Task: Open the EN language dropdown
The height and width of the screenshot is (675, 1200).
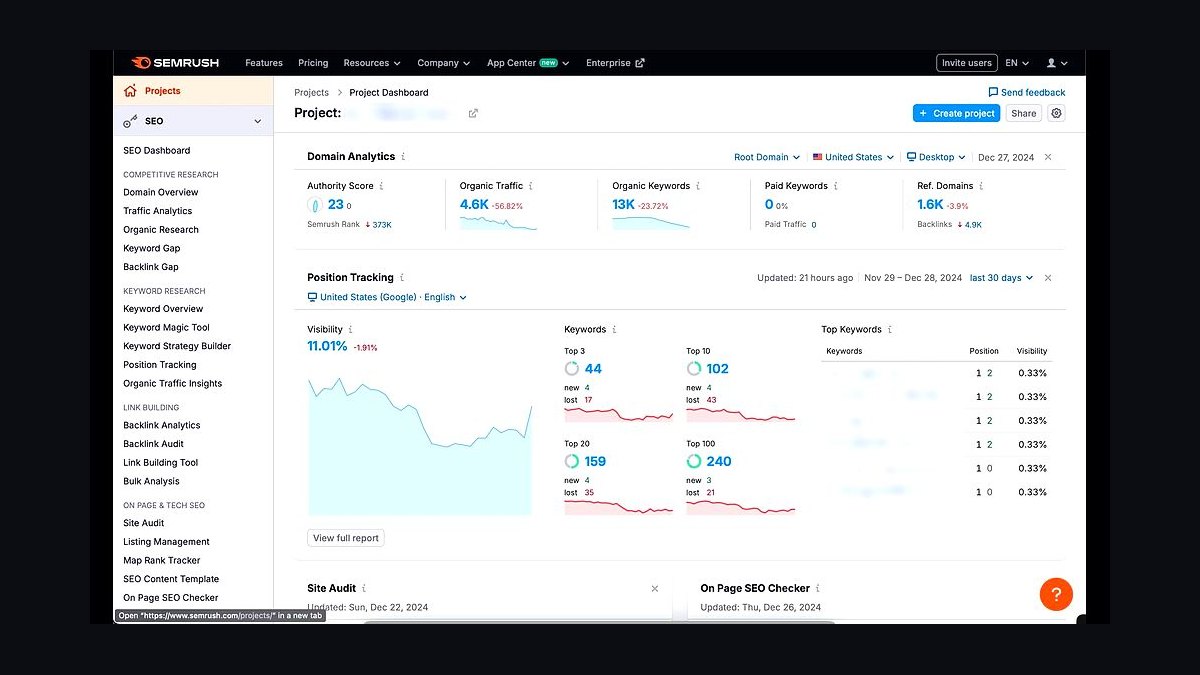Action: coord(1017,63)
